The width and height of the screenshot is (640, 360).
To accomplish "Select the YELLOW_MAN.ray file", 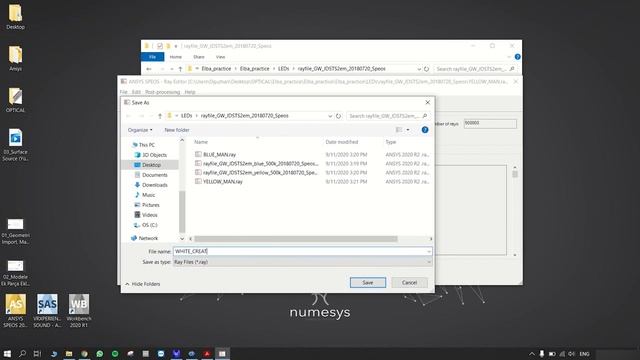I will coord(223,182).
